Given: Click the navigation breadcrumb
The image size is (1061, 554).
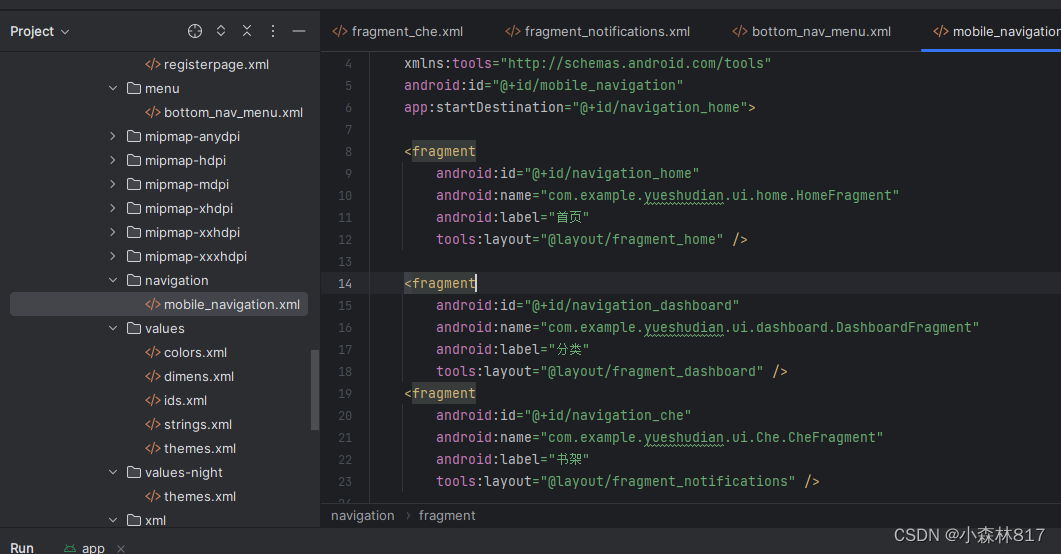Looking at the screenshot, I should (363, 515).
